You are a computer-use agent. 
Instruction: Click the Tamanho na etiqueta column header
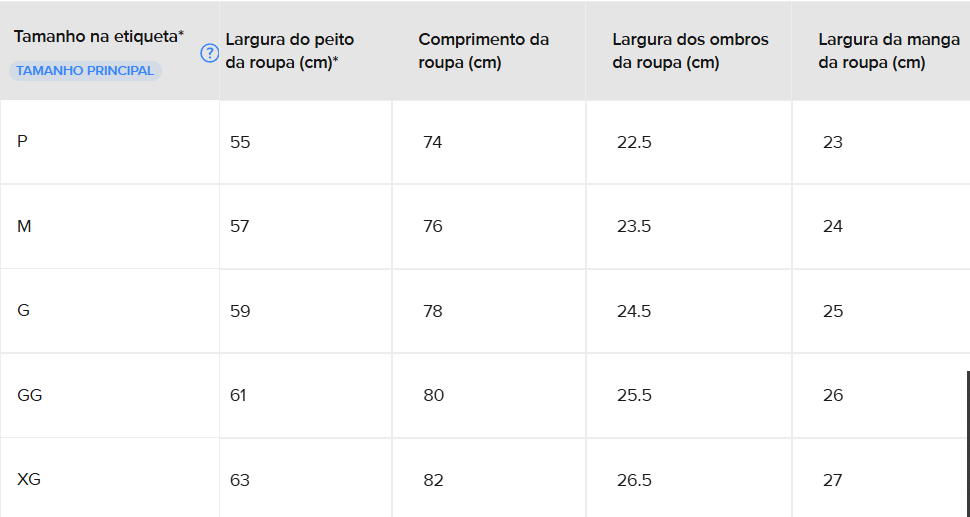coord(99,37)
